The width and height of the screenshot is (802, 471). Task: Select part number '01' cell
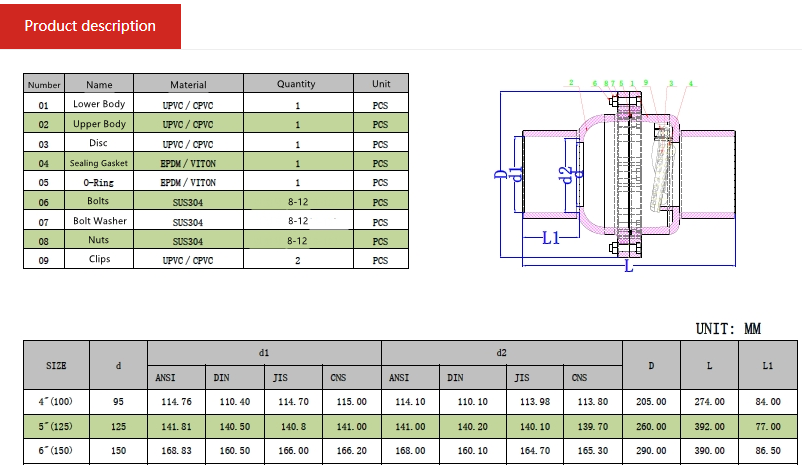pyautogui.click(x=44, y=104)
